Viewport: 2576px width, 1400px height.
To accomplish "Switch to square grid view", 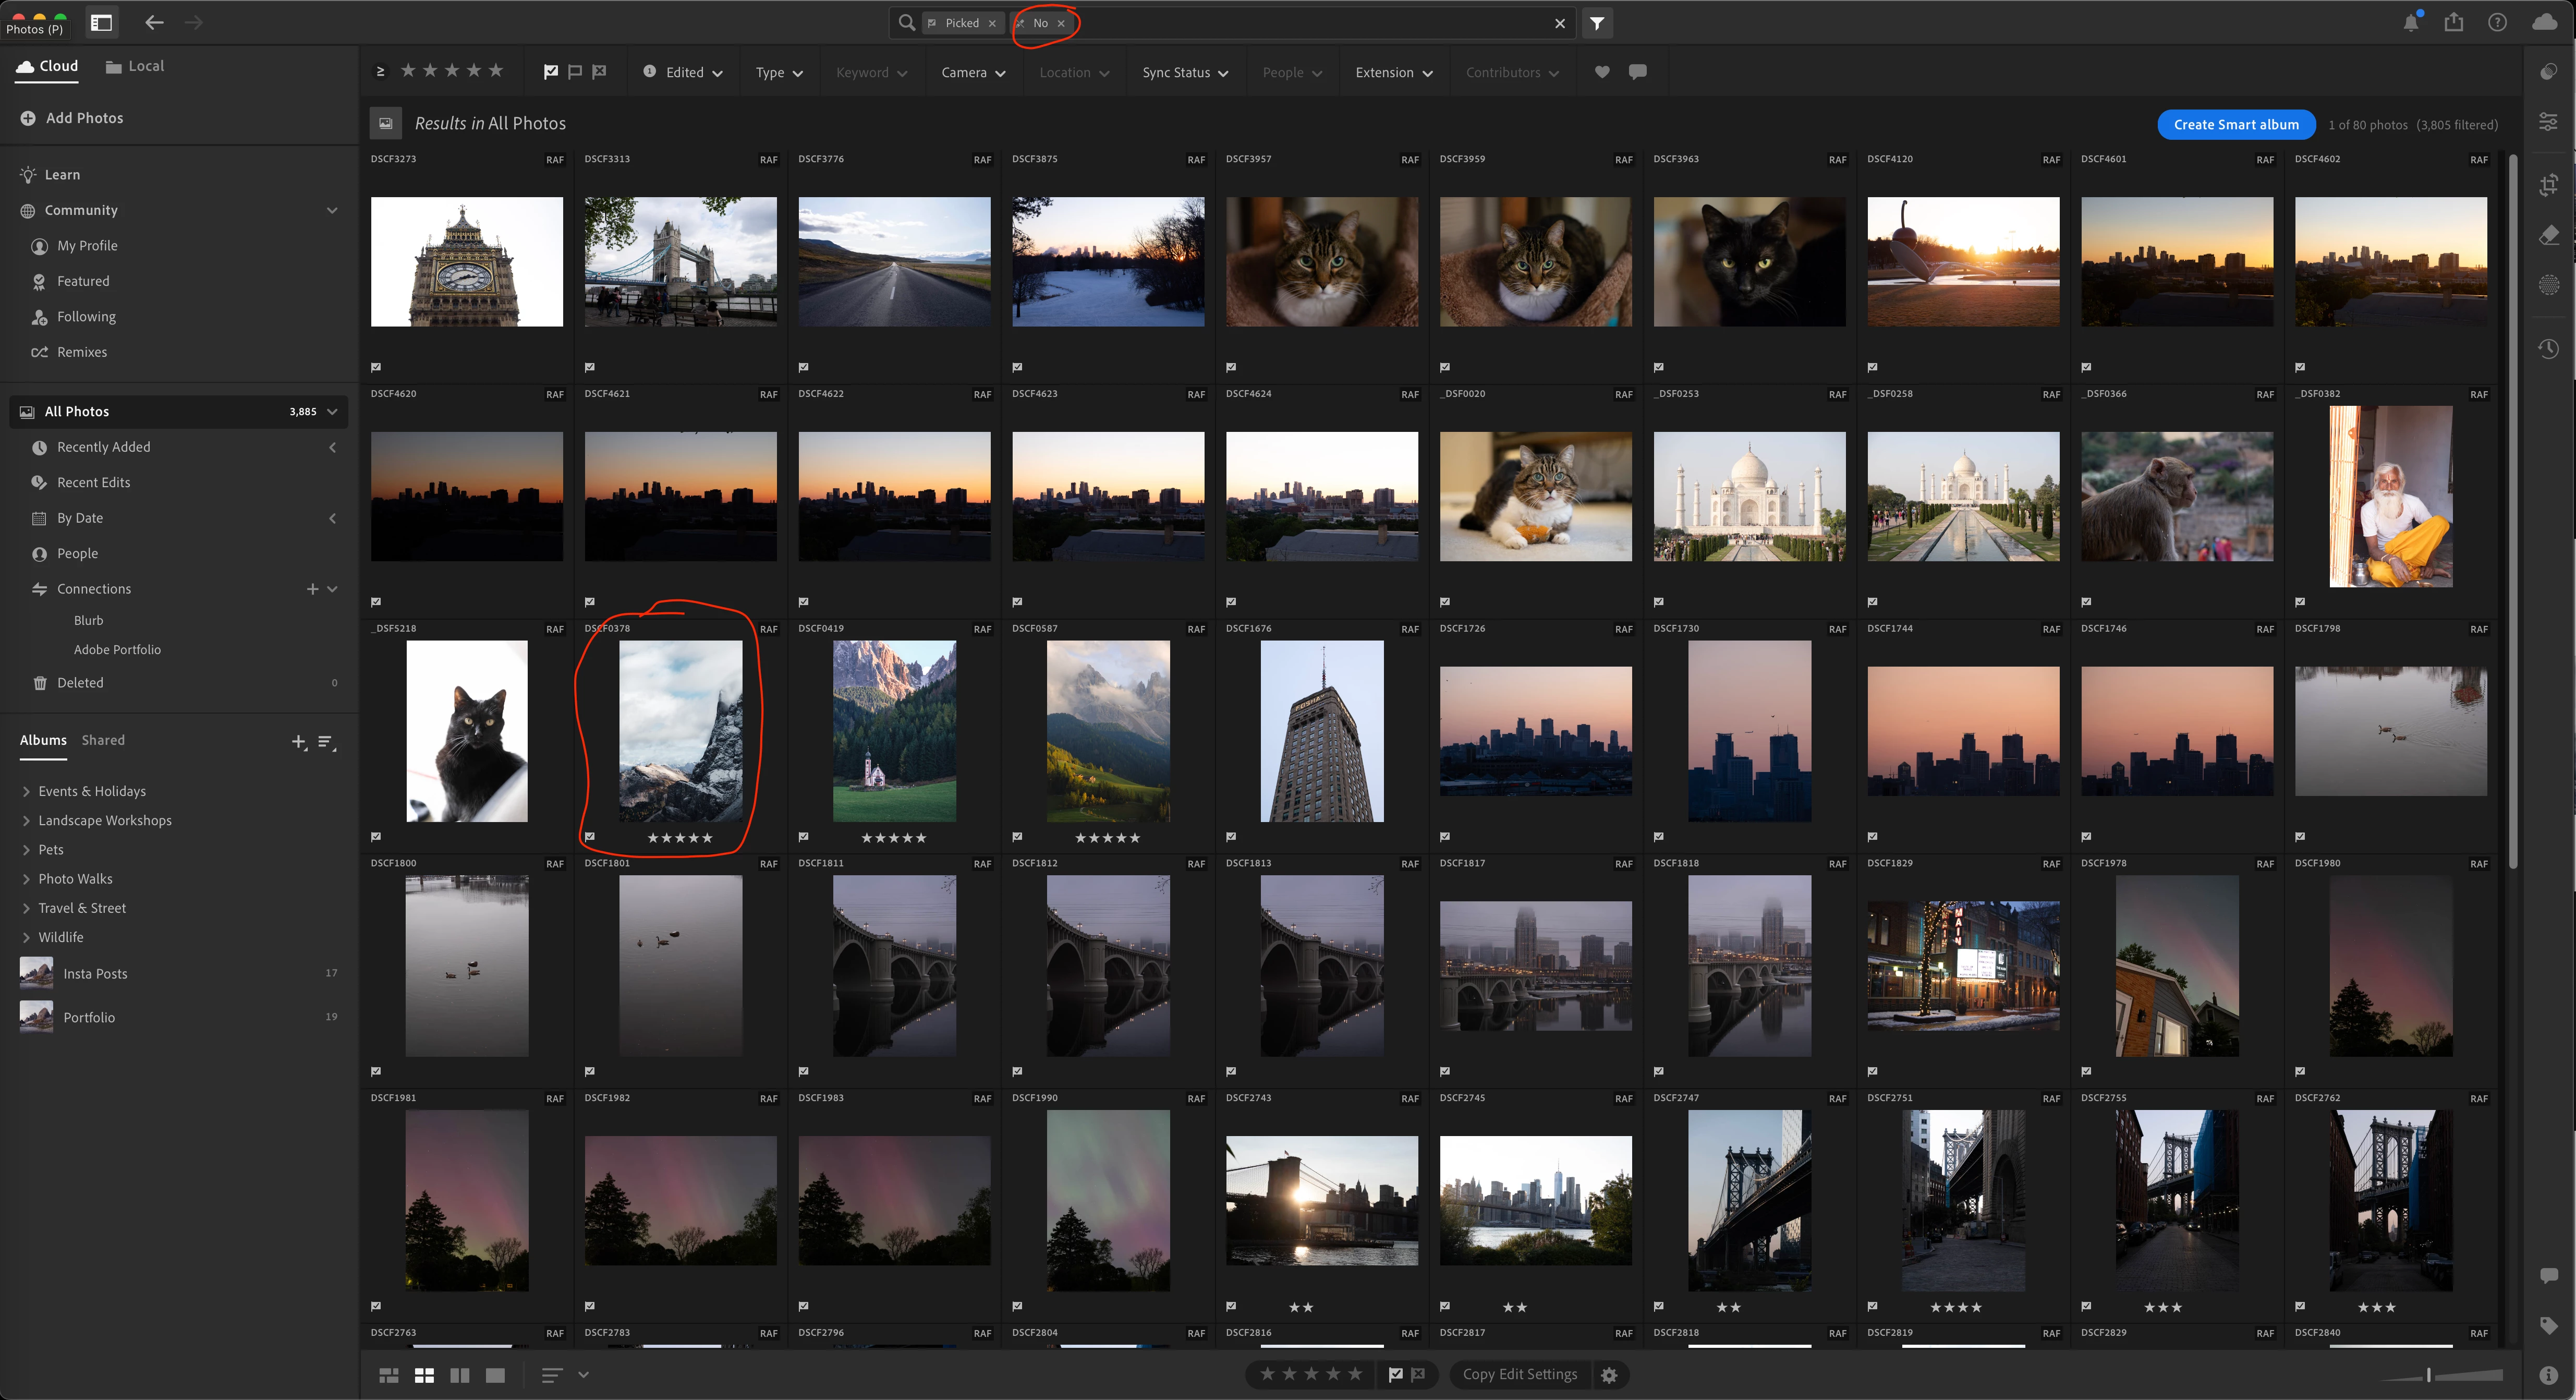I will [x=424, y=1375].
